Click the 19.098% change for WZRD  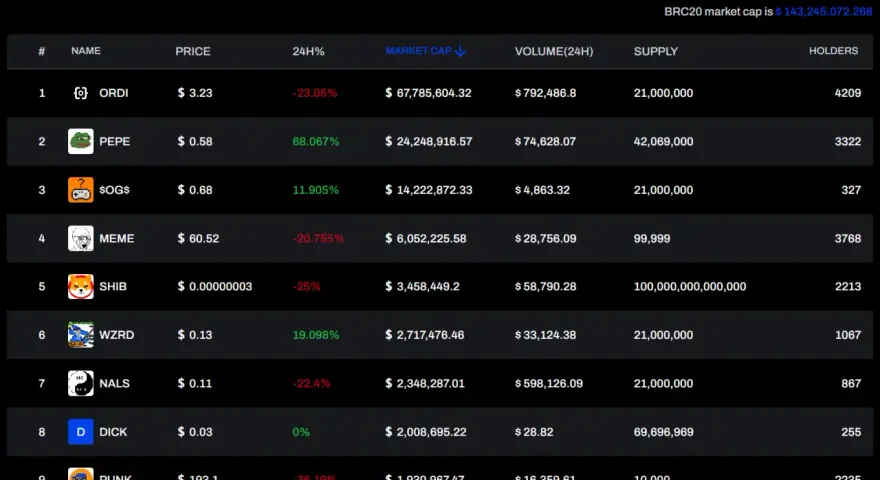(x=316, y=335)
